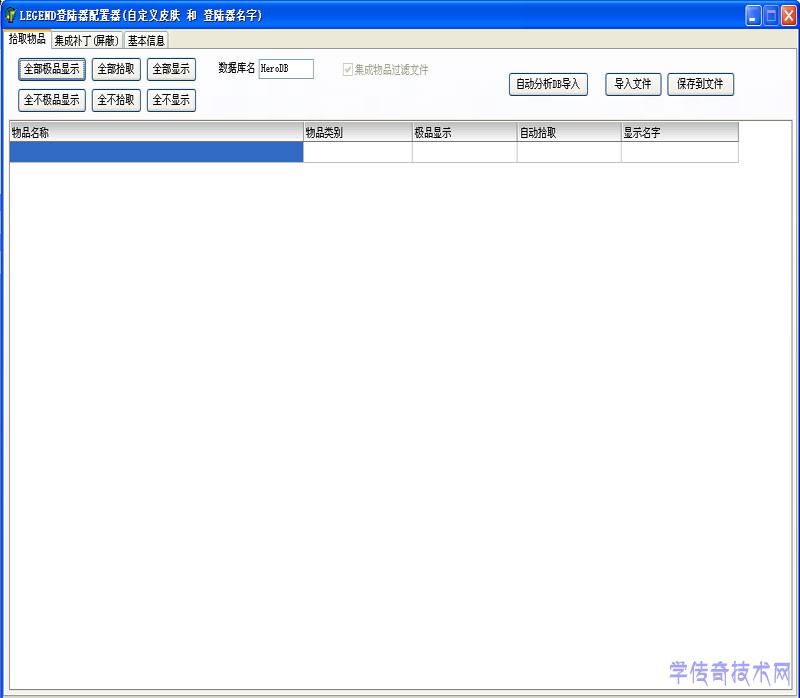Click the 自动拾取 column header
This screenshot has width=800, height=698.
(x=568, y=132)
